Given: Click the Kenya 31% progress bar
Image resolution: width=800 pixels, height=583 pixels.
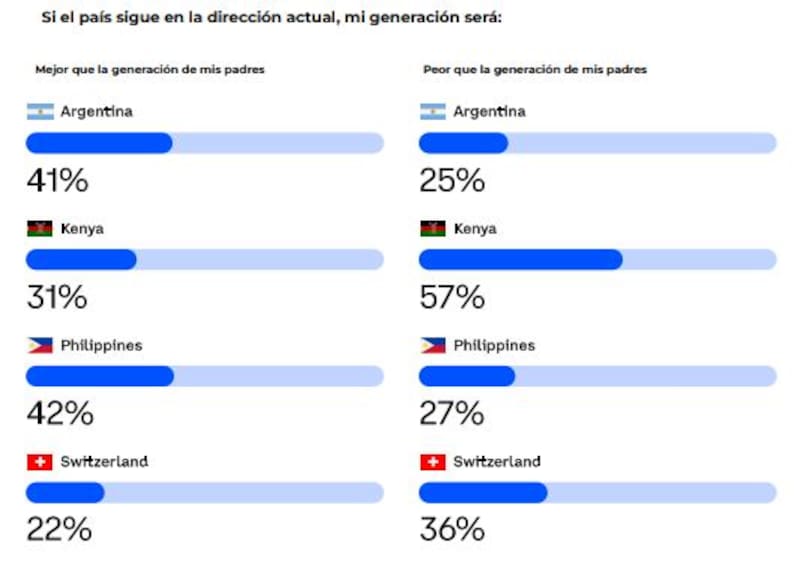Looking at the screenshot, I should click(x=204, y=260).
